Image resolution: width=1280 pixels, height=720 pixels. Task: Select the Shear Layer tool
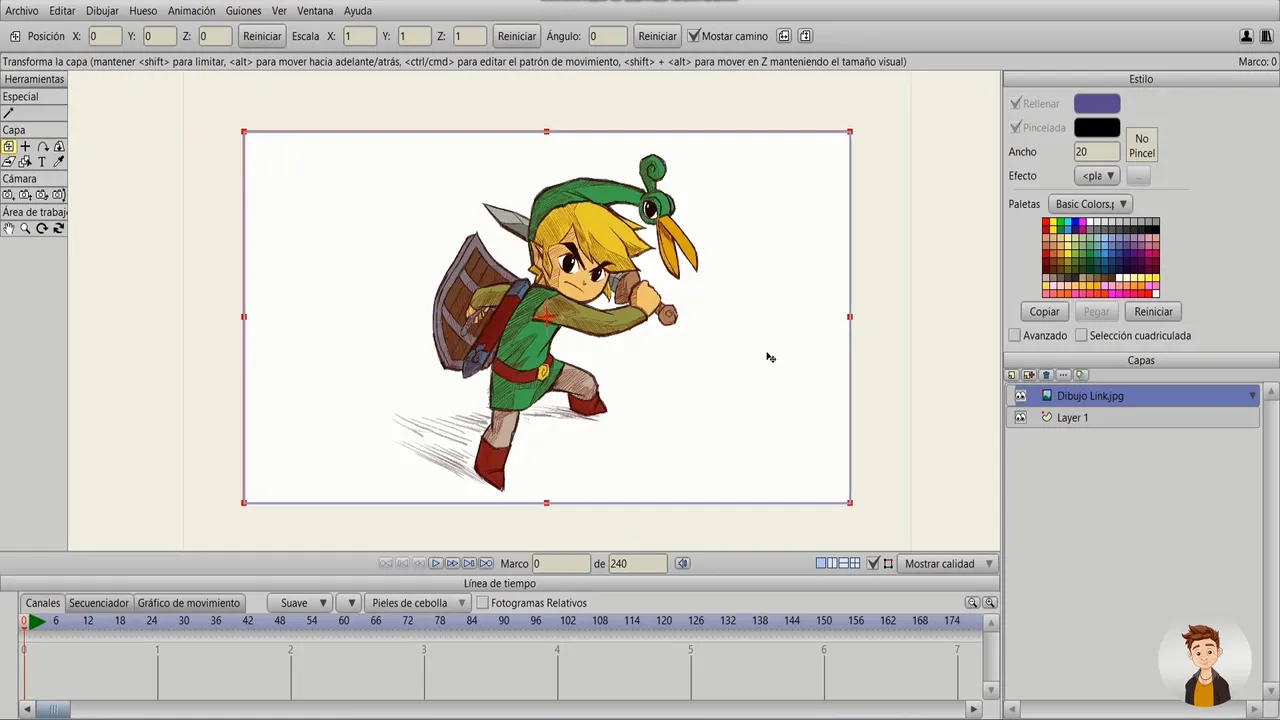[8, 161]
